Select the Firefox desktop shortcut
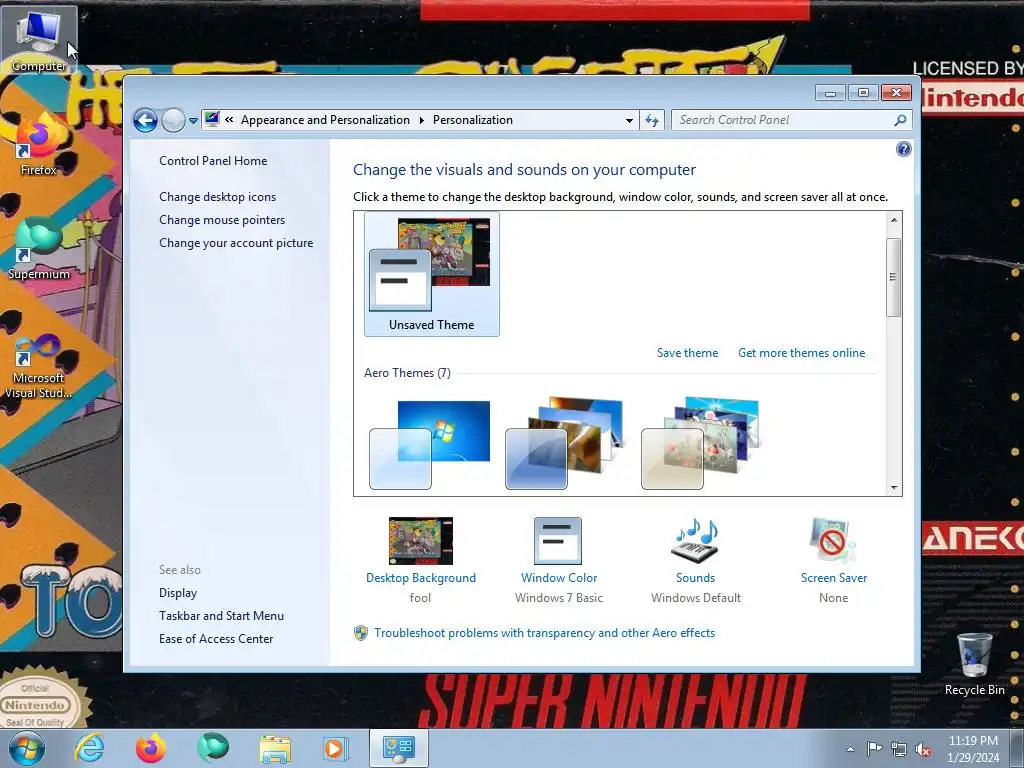Image resolution: width=1024 pixels, height=768 pixels. pos(39,145)
